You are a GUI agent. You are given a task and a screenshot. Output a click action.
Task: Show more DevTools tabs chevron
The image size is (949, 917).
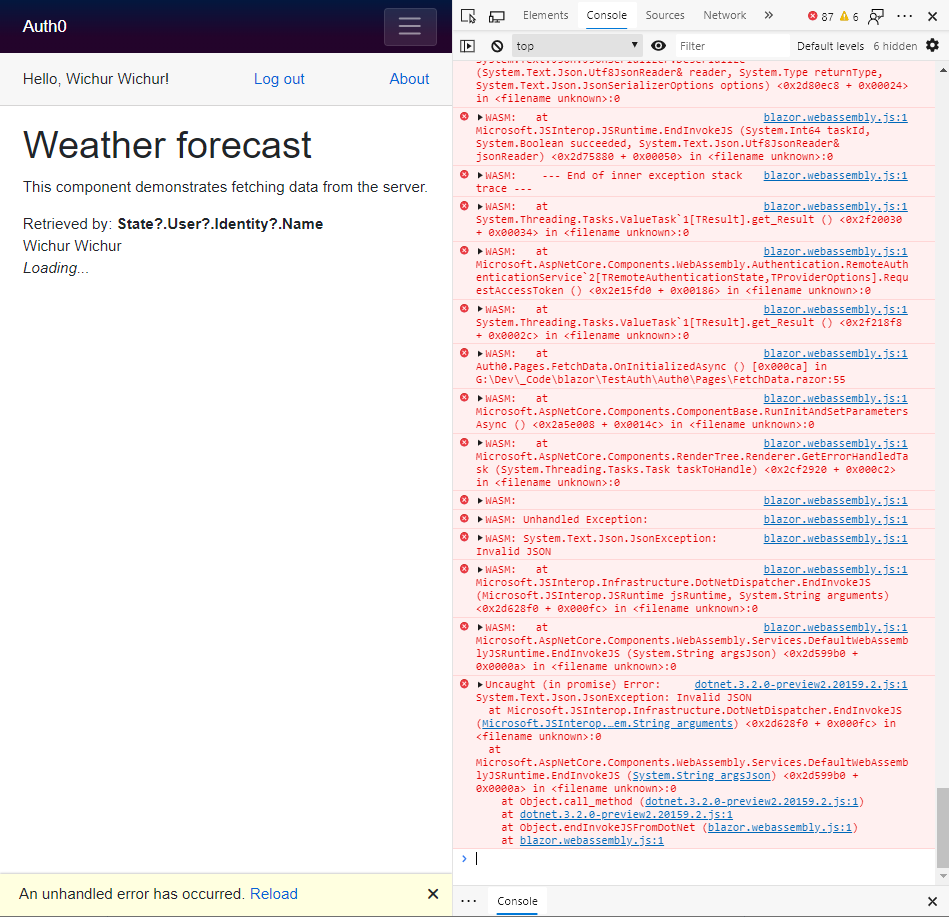(769, 15)
